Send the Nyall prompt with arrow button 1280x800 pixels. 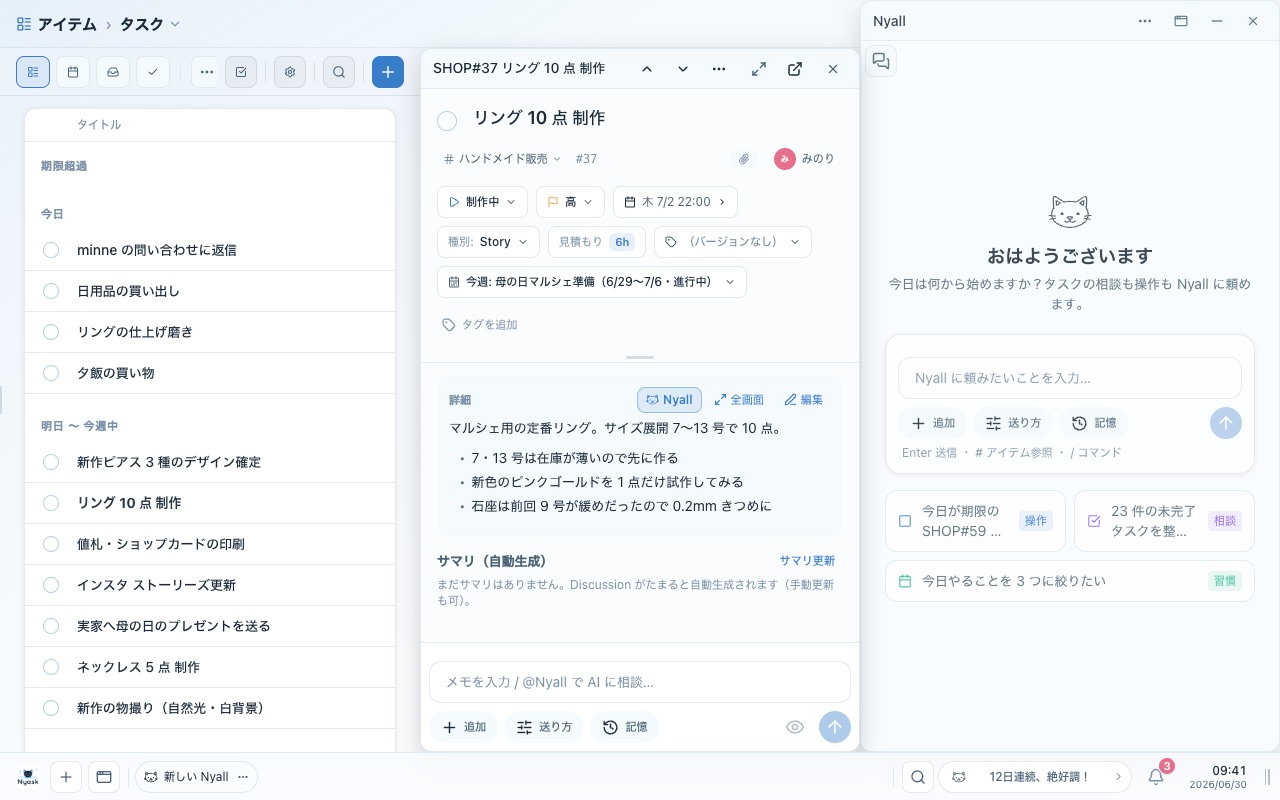[1226, 423]
